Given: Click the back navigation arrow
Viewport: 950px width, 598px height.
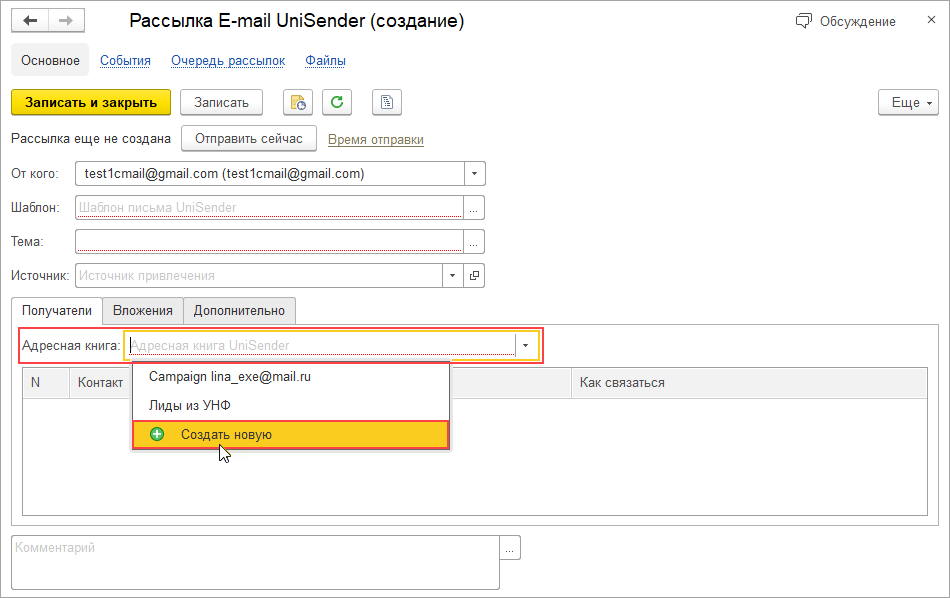Looking at the screenshot, I should click(30, 21).
